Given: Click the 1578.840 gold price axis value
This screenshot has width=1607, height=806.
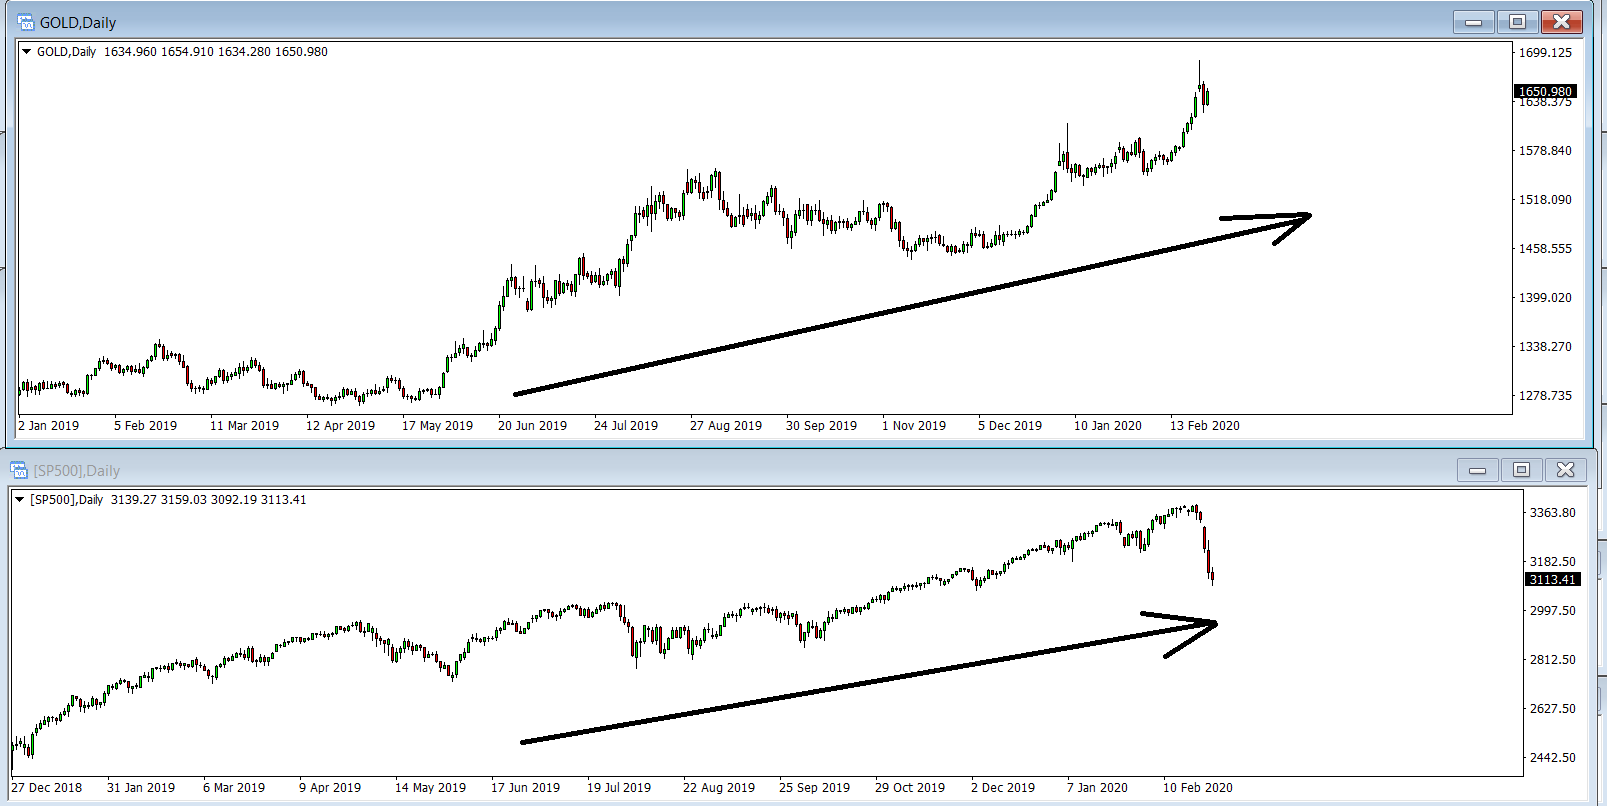Looking at the screenshot, I should coord(1545,151).
